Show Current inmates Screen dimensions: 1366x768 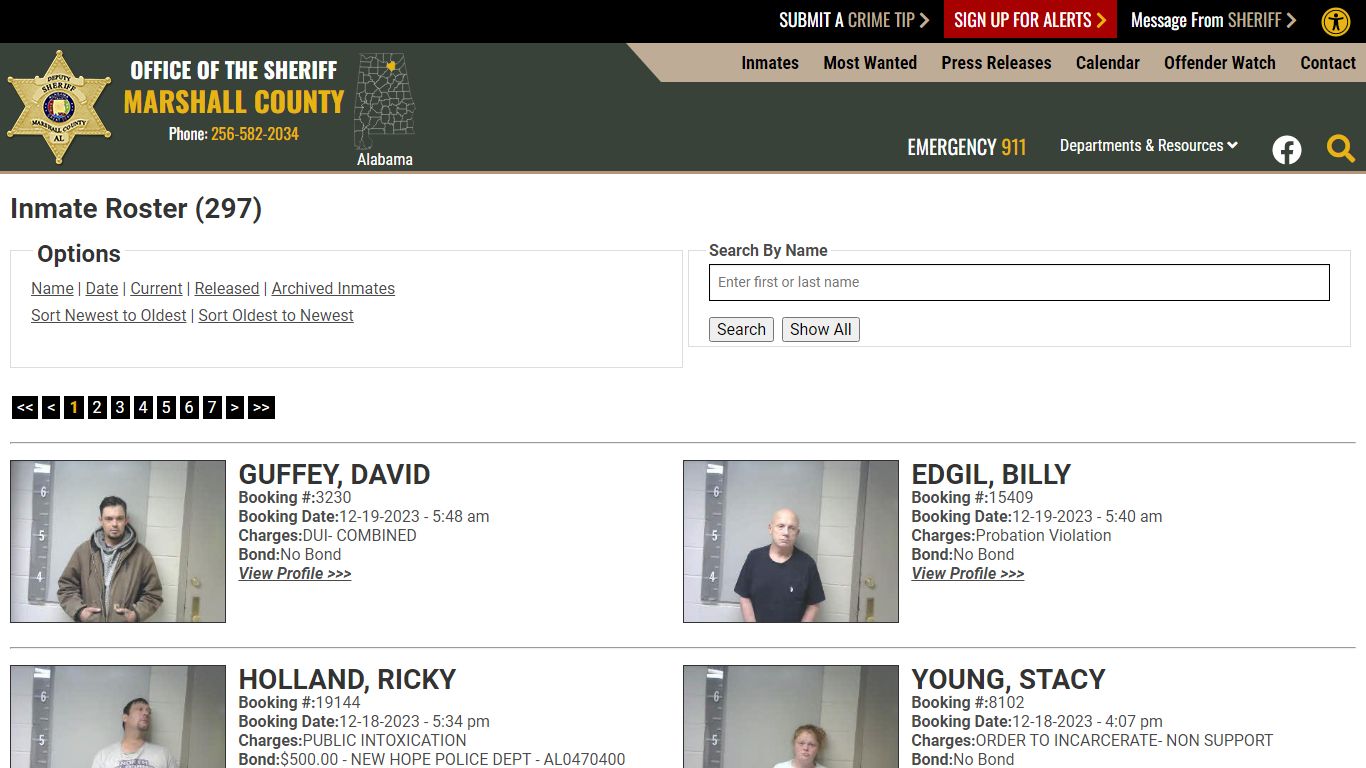(x=157, y=288)
